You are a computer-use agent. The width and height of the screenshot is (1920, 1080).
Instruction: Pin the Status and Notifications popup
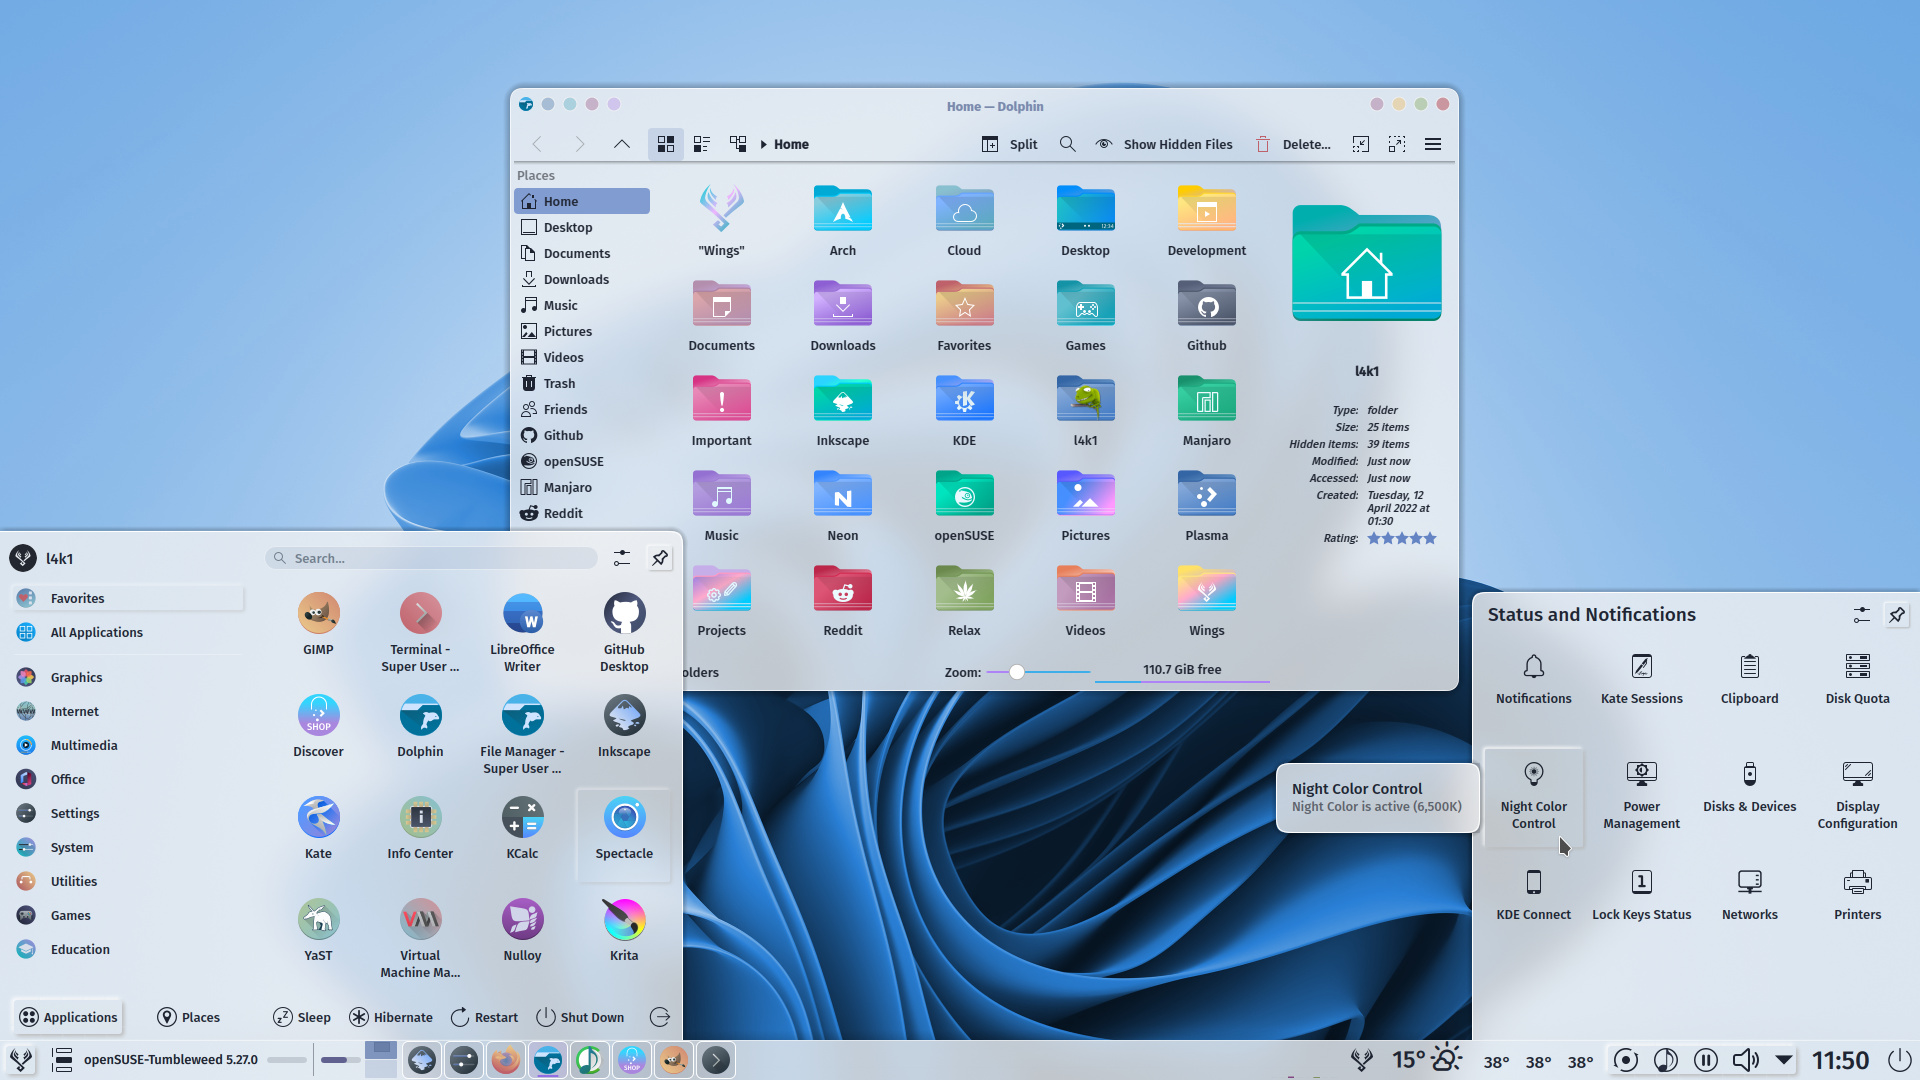pos(1896,615)
